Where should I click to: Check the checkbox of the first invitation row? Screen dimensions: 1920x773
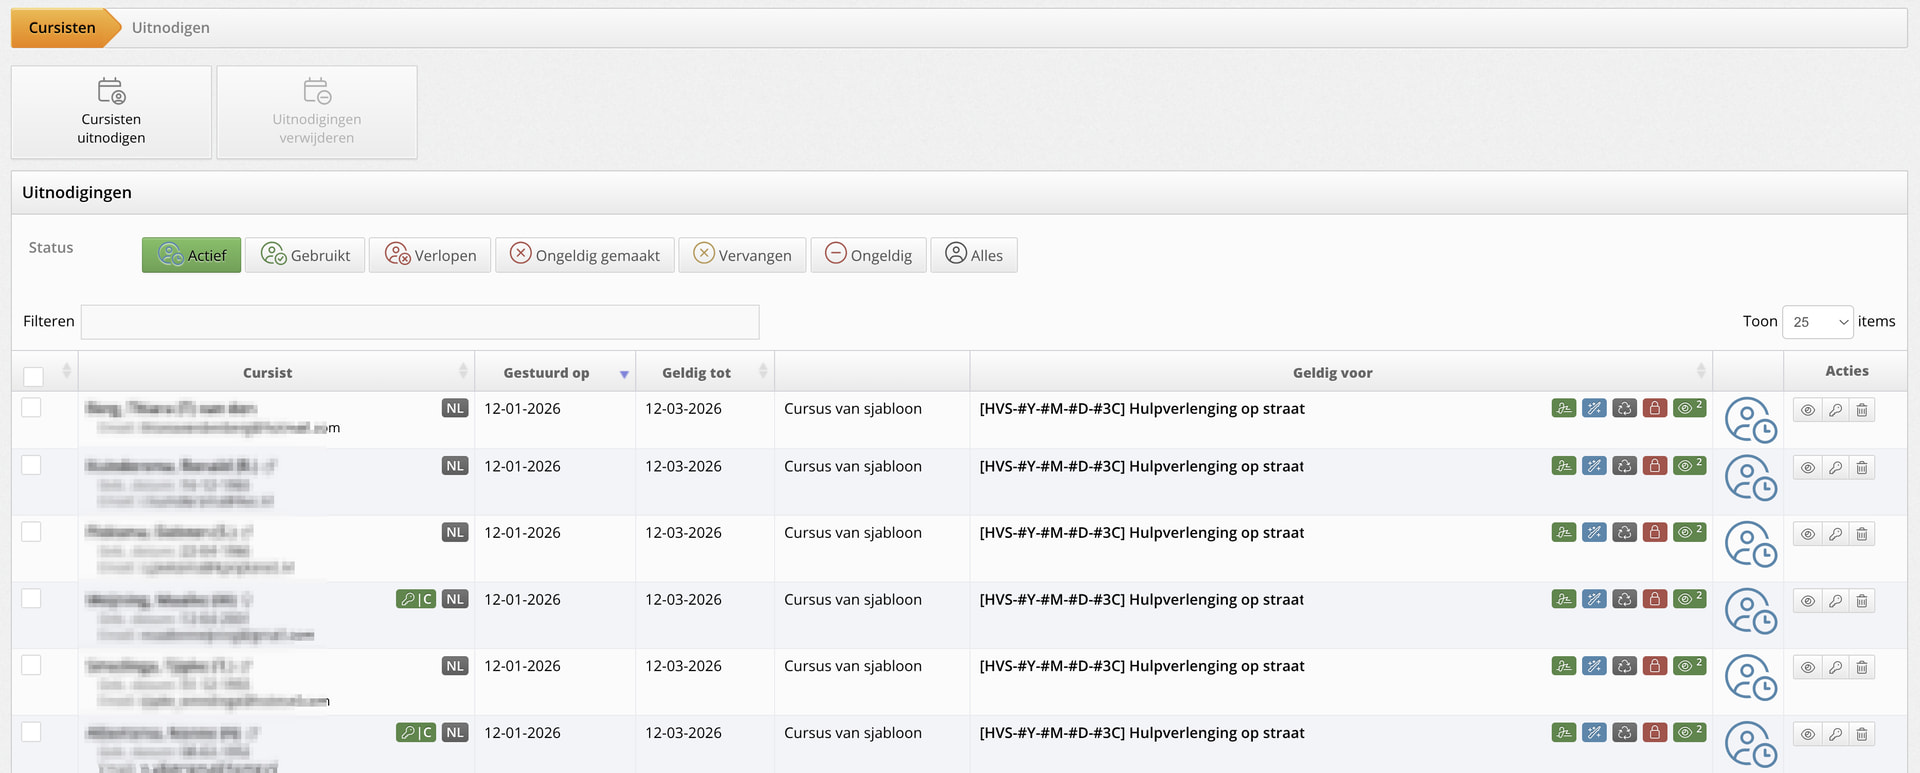click(x=32, y=407)
